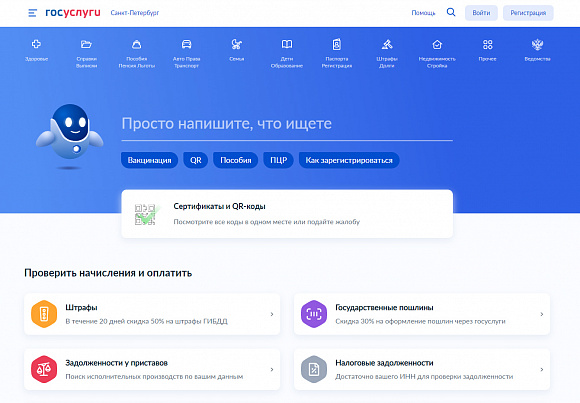The width and height of the screenshot is (580, 403).
Task: Open the Здоровье category icon
Action: click(36, 44)
